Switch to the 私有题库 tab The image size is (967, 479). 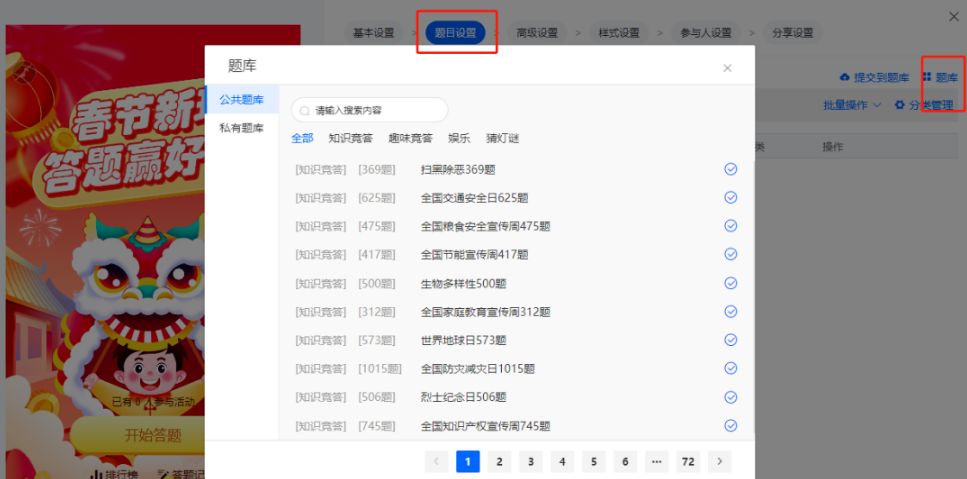click(x=241, y=128)
